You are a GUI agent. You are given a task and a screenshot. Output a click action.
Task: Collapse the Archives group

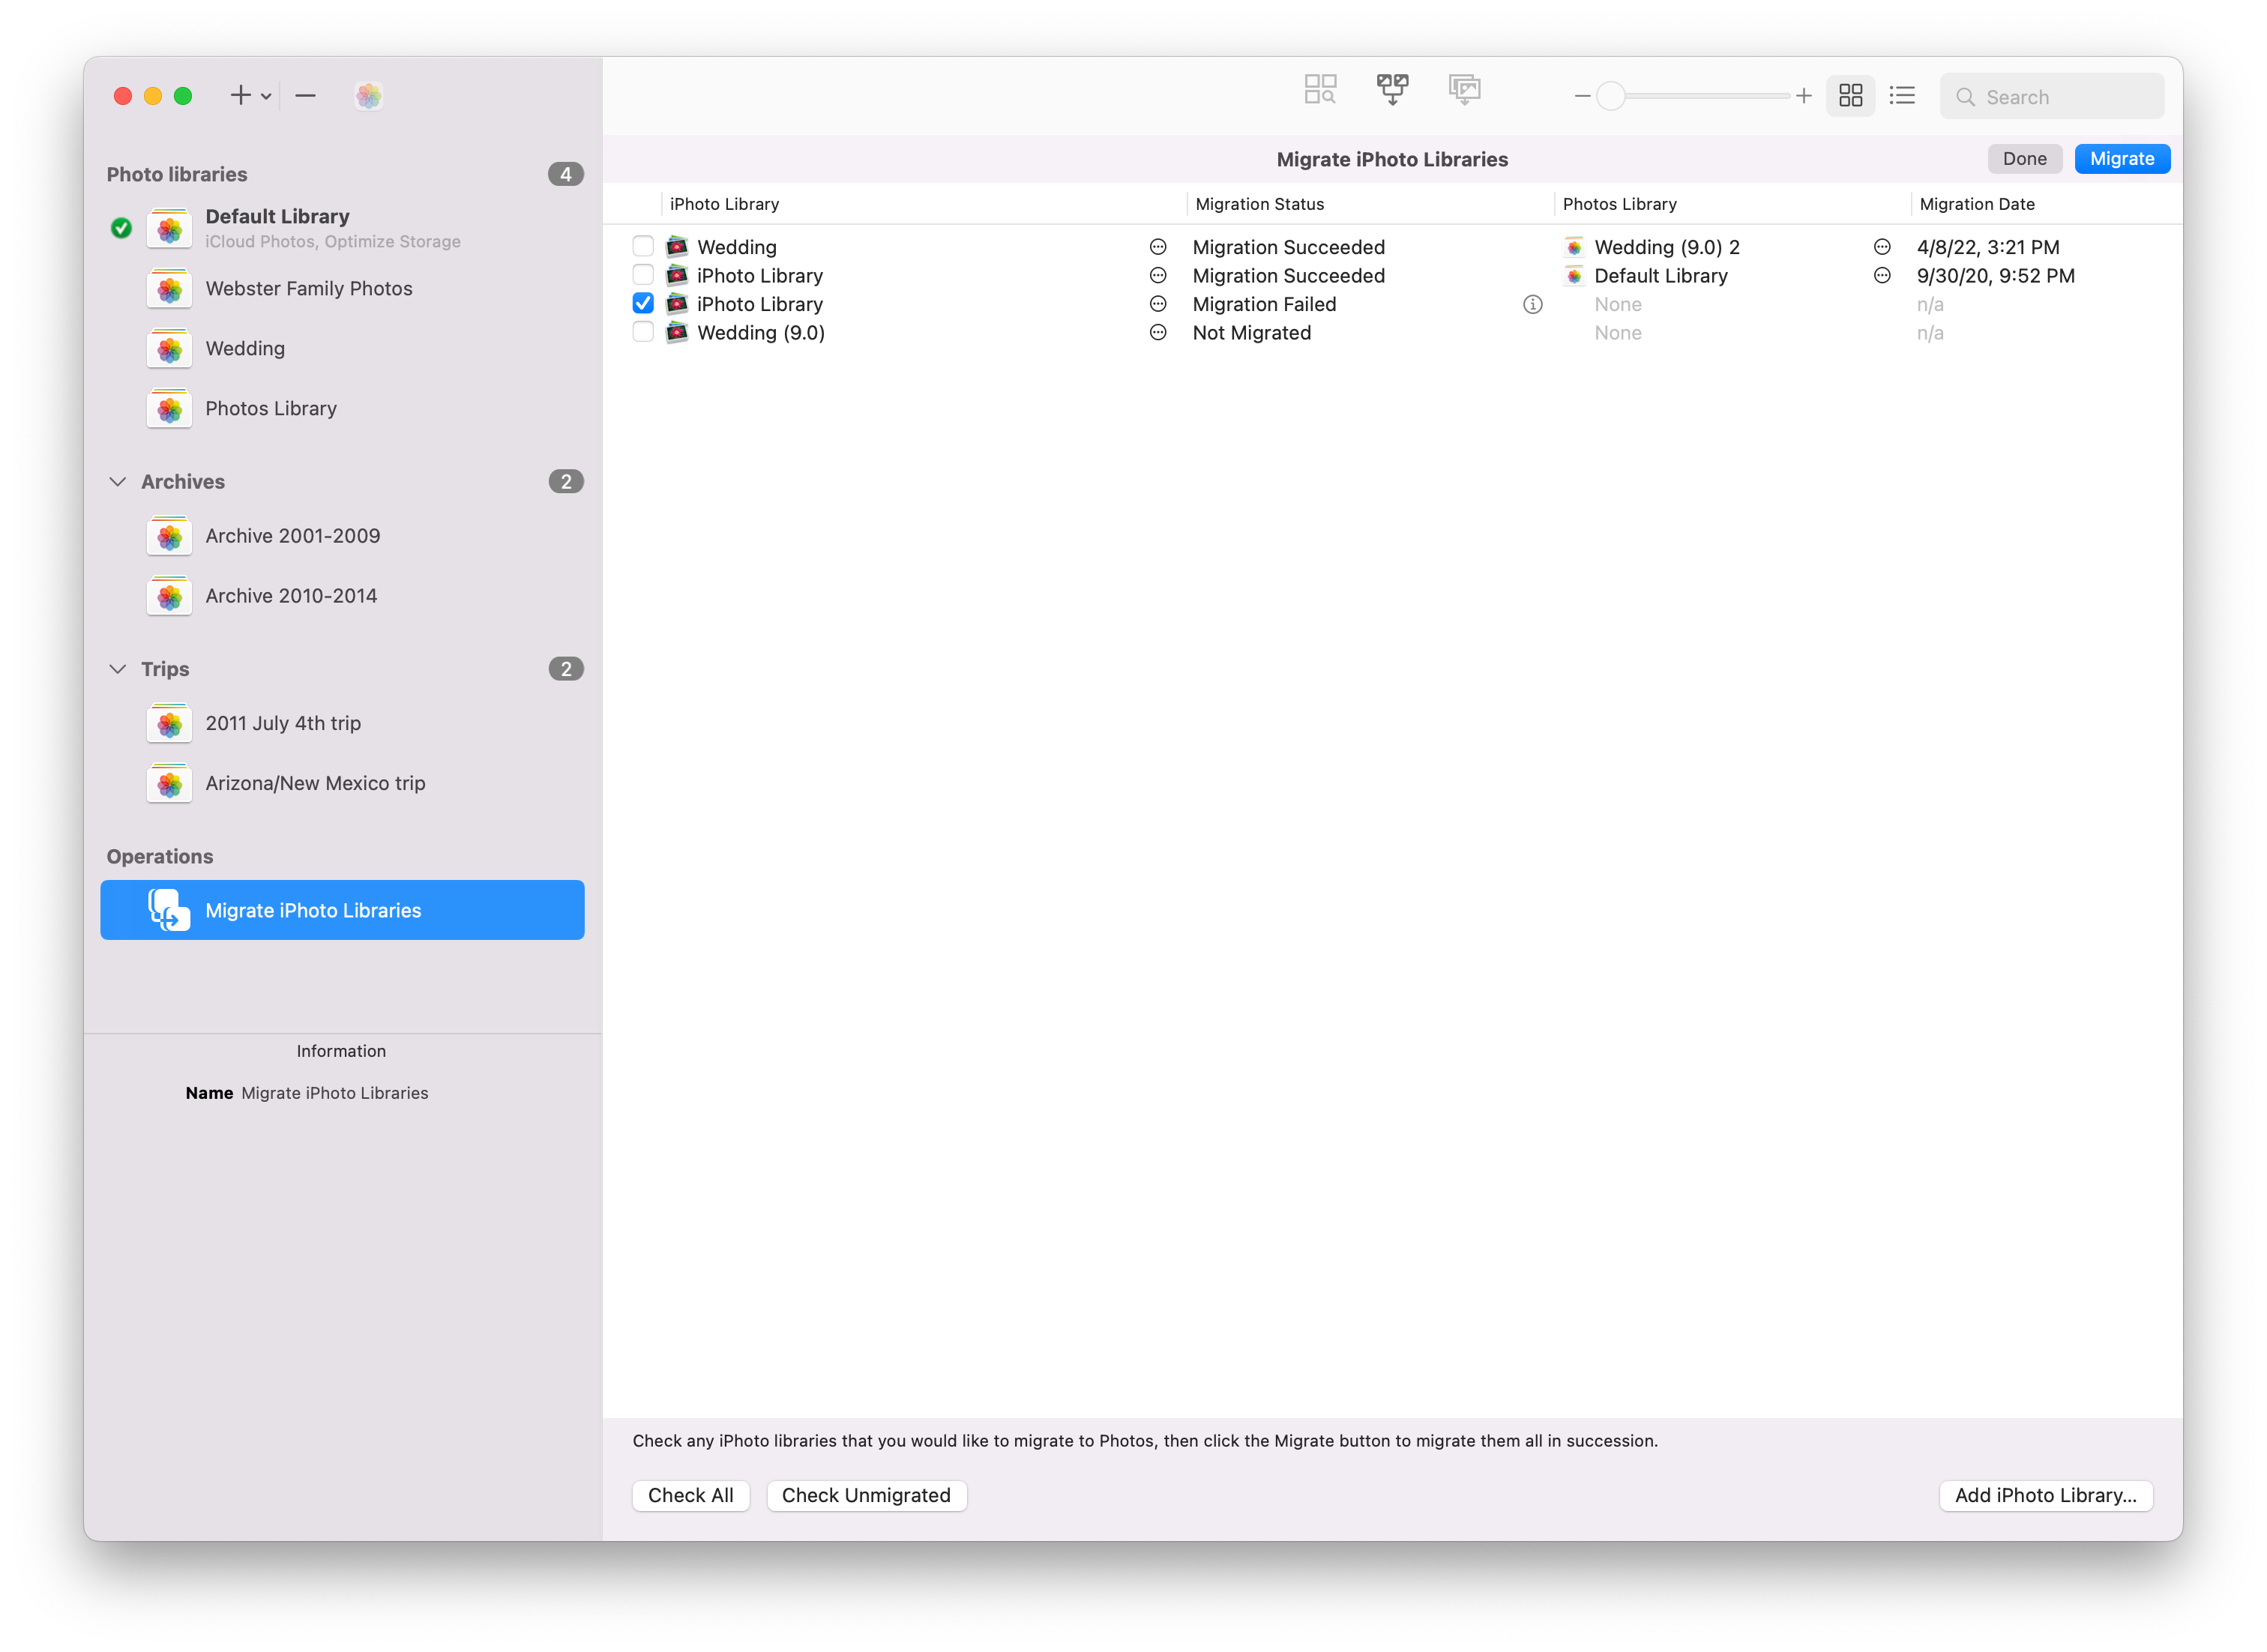(x=118, y=482)
